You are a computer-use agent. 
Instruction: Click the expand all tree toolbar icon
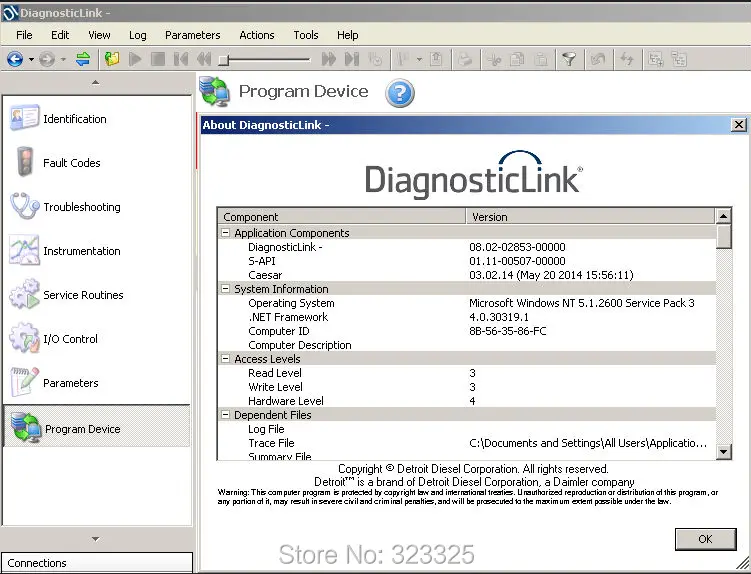point(656,59)
